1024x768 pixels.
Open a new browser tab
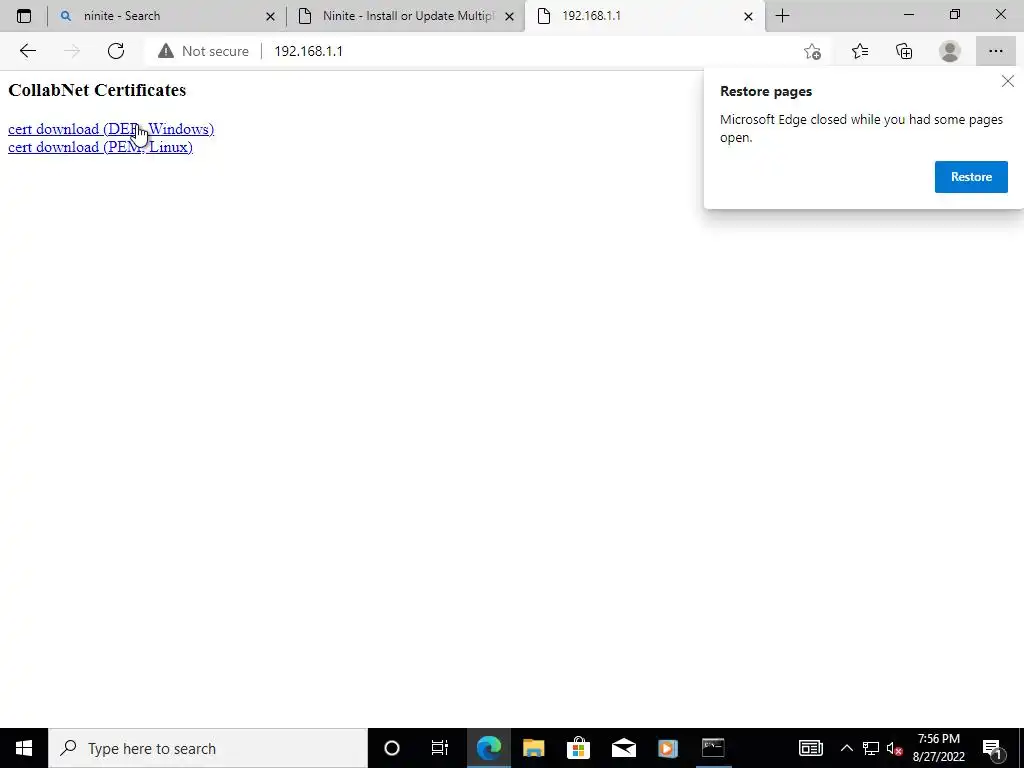(x=782, y=16)
